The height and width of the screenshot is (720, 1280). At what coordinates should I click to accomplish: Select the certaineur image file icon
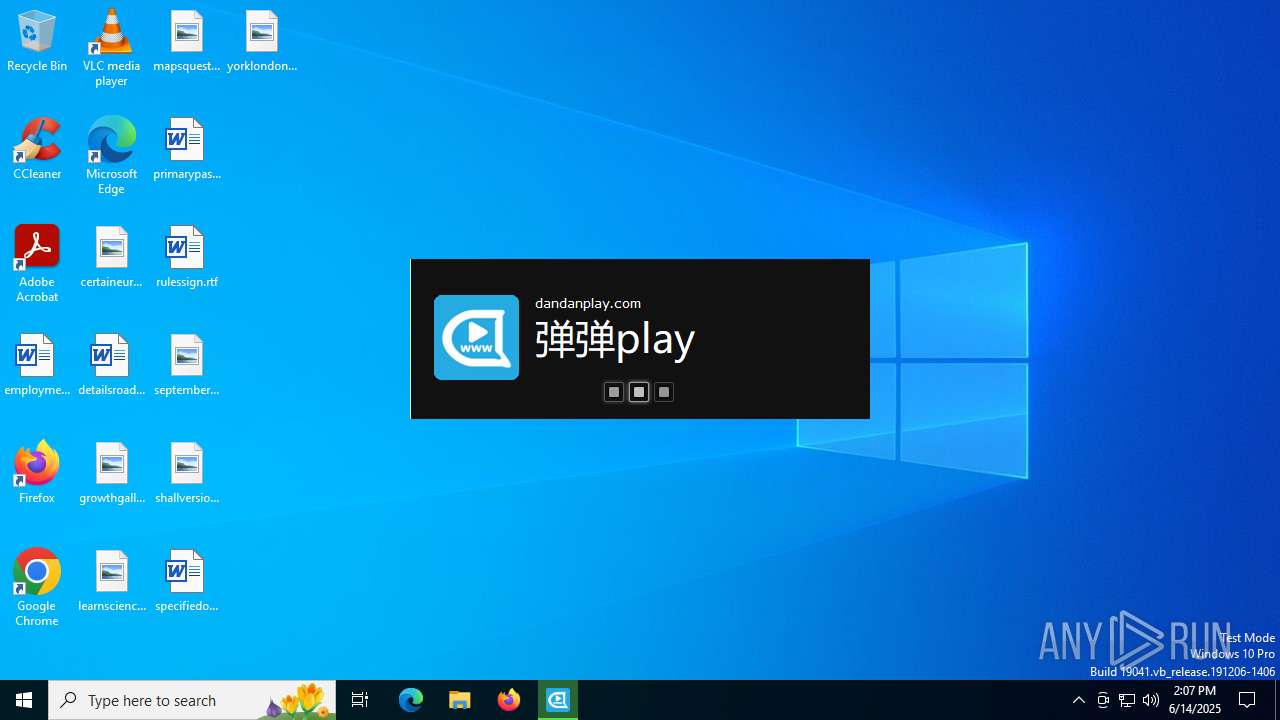pyautogui.click(x=111, y=257)
